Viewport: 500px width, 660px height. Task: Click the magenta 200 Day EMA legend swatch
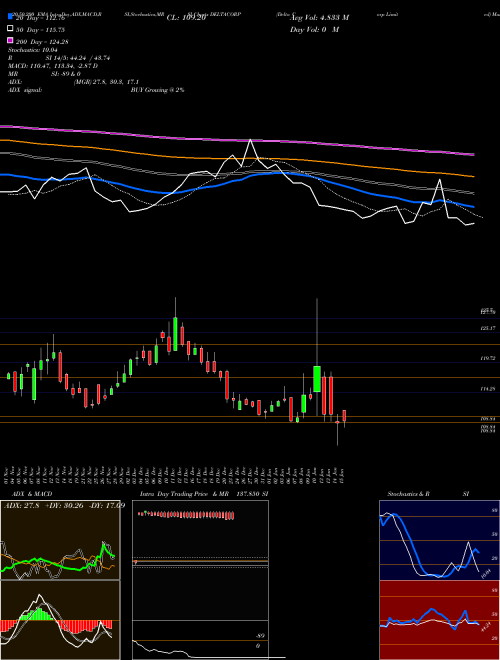(11, 40)
